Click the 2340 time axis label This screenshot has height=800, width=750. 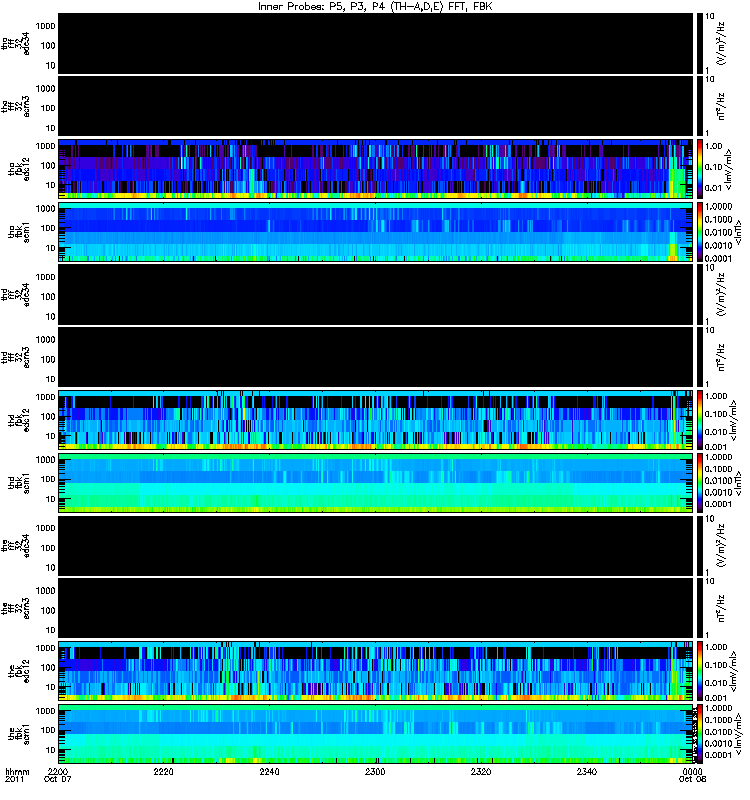coord(587,771)
